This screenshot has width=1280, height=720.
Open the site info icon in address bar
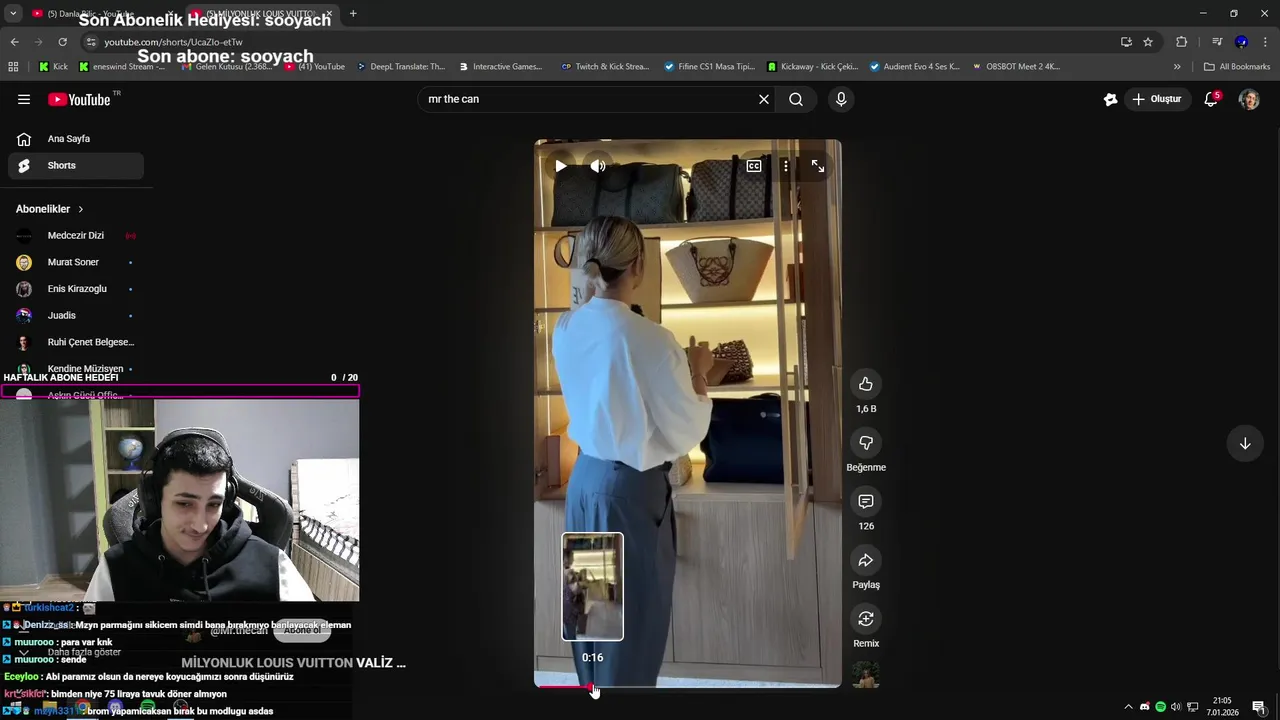tap(91, 42)
